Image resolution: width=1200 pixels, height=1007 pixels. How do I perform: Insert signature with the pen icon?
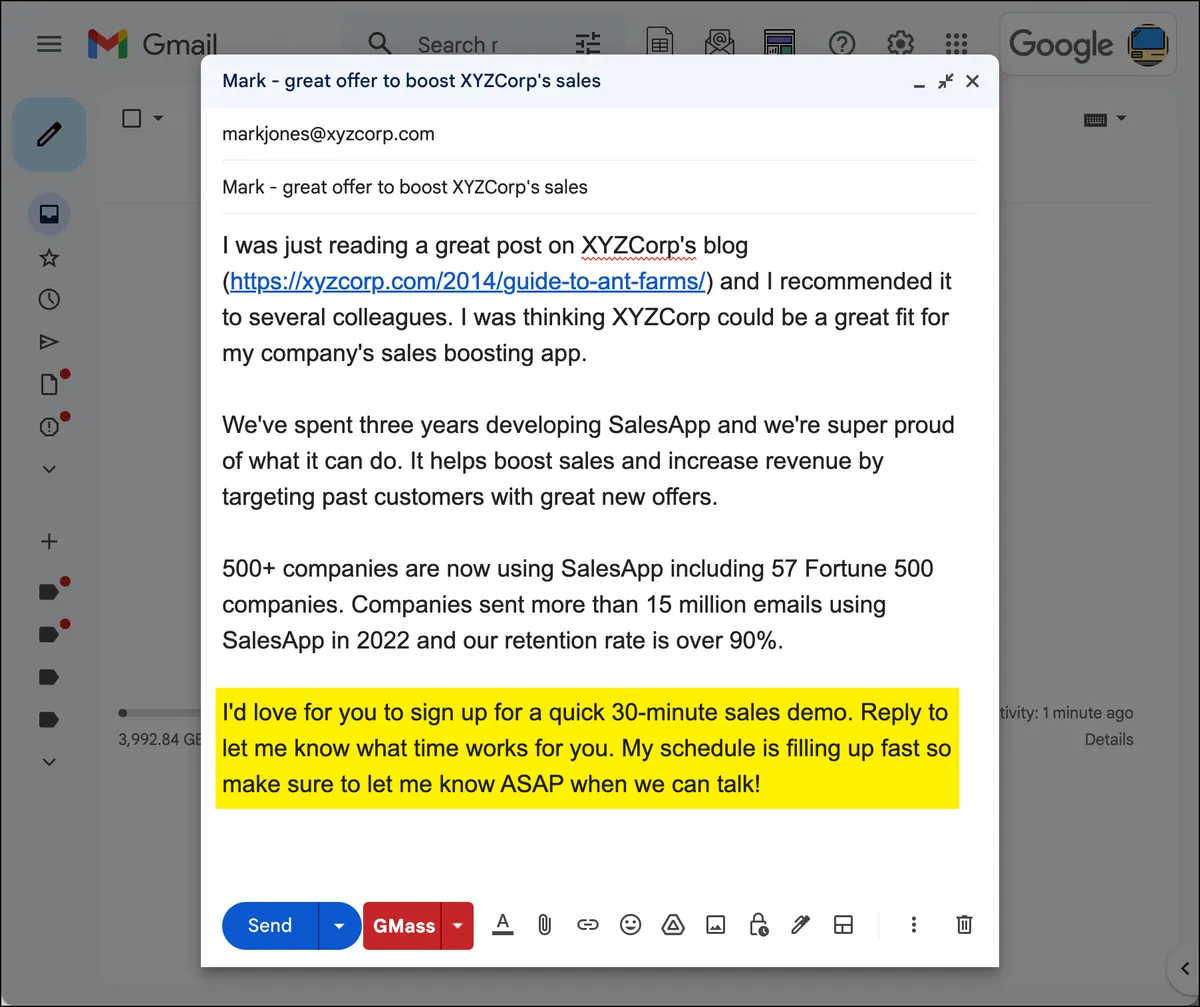tap(800, 925)
